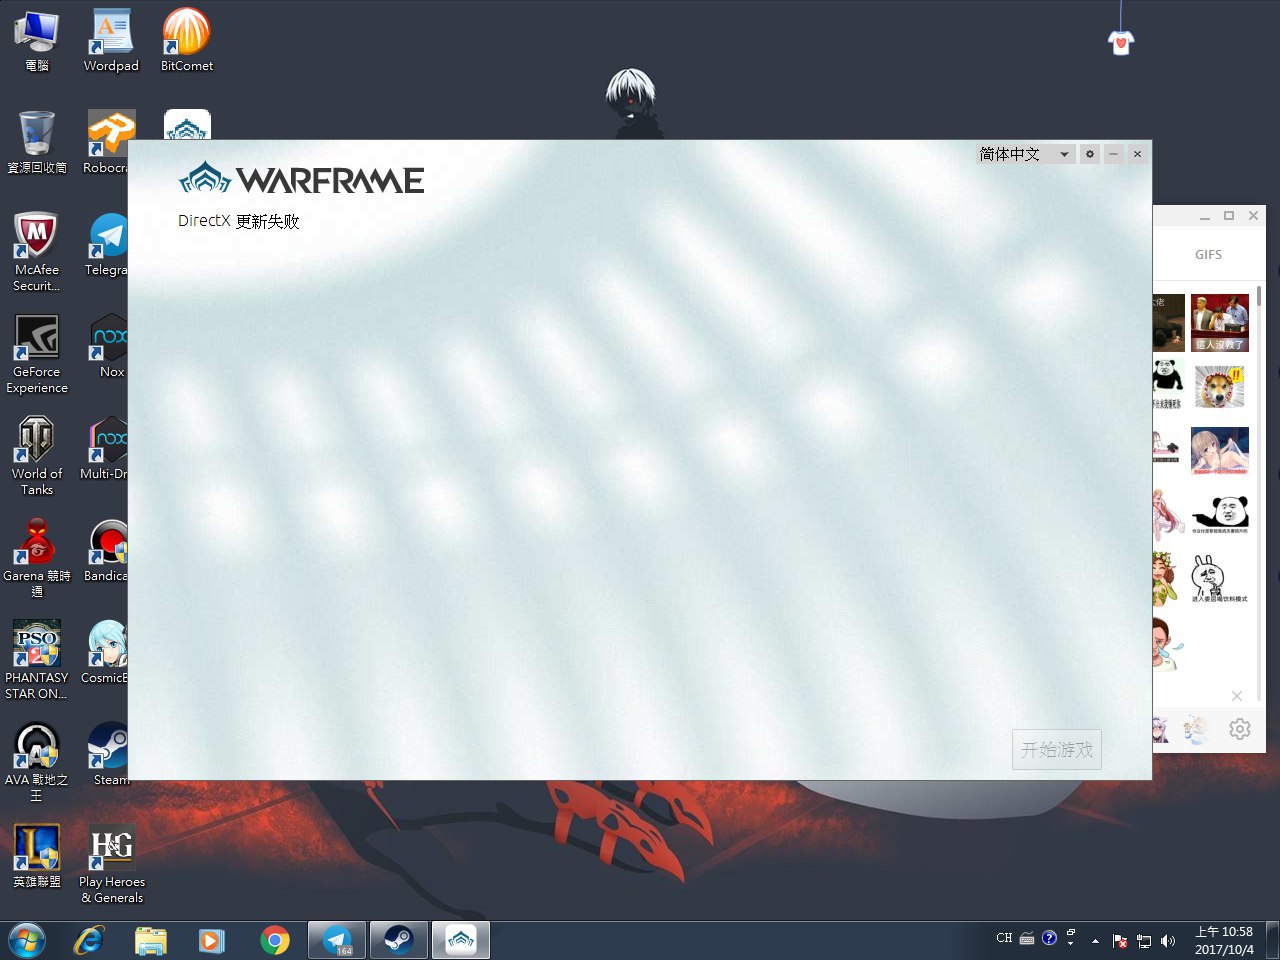The image size is (1280, 960).
Task: Open McAfee Security desktop shortcut
Action: [x=37, y=250]
